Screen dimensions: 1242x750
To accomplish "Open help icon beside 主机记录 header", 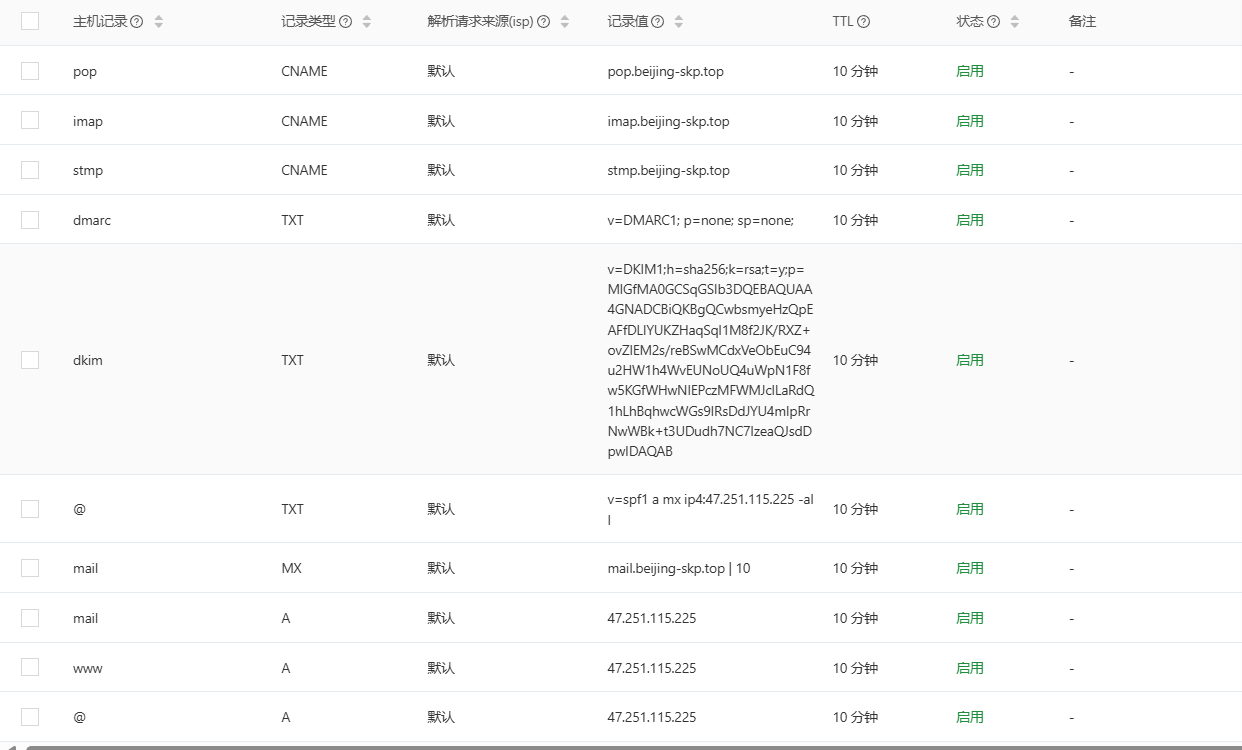I will (x=137, y=22).
